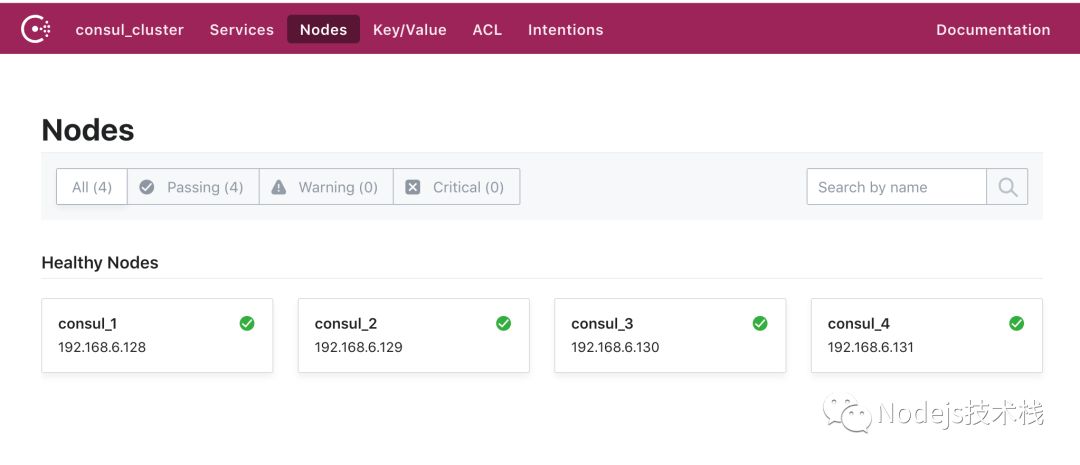
Task: Click green check icon on consul_4
Action: [x=1017, y=323]
